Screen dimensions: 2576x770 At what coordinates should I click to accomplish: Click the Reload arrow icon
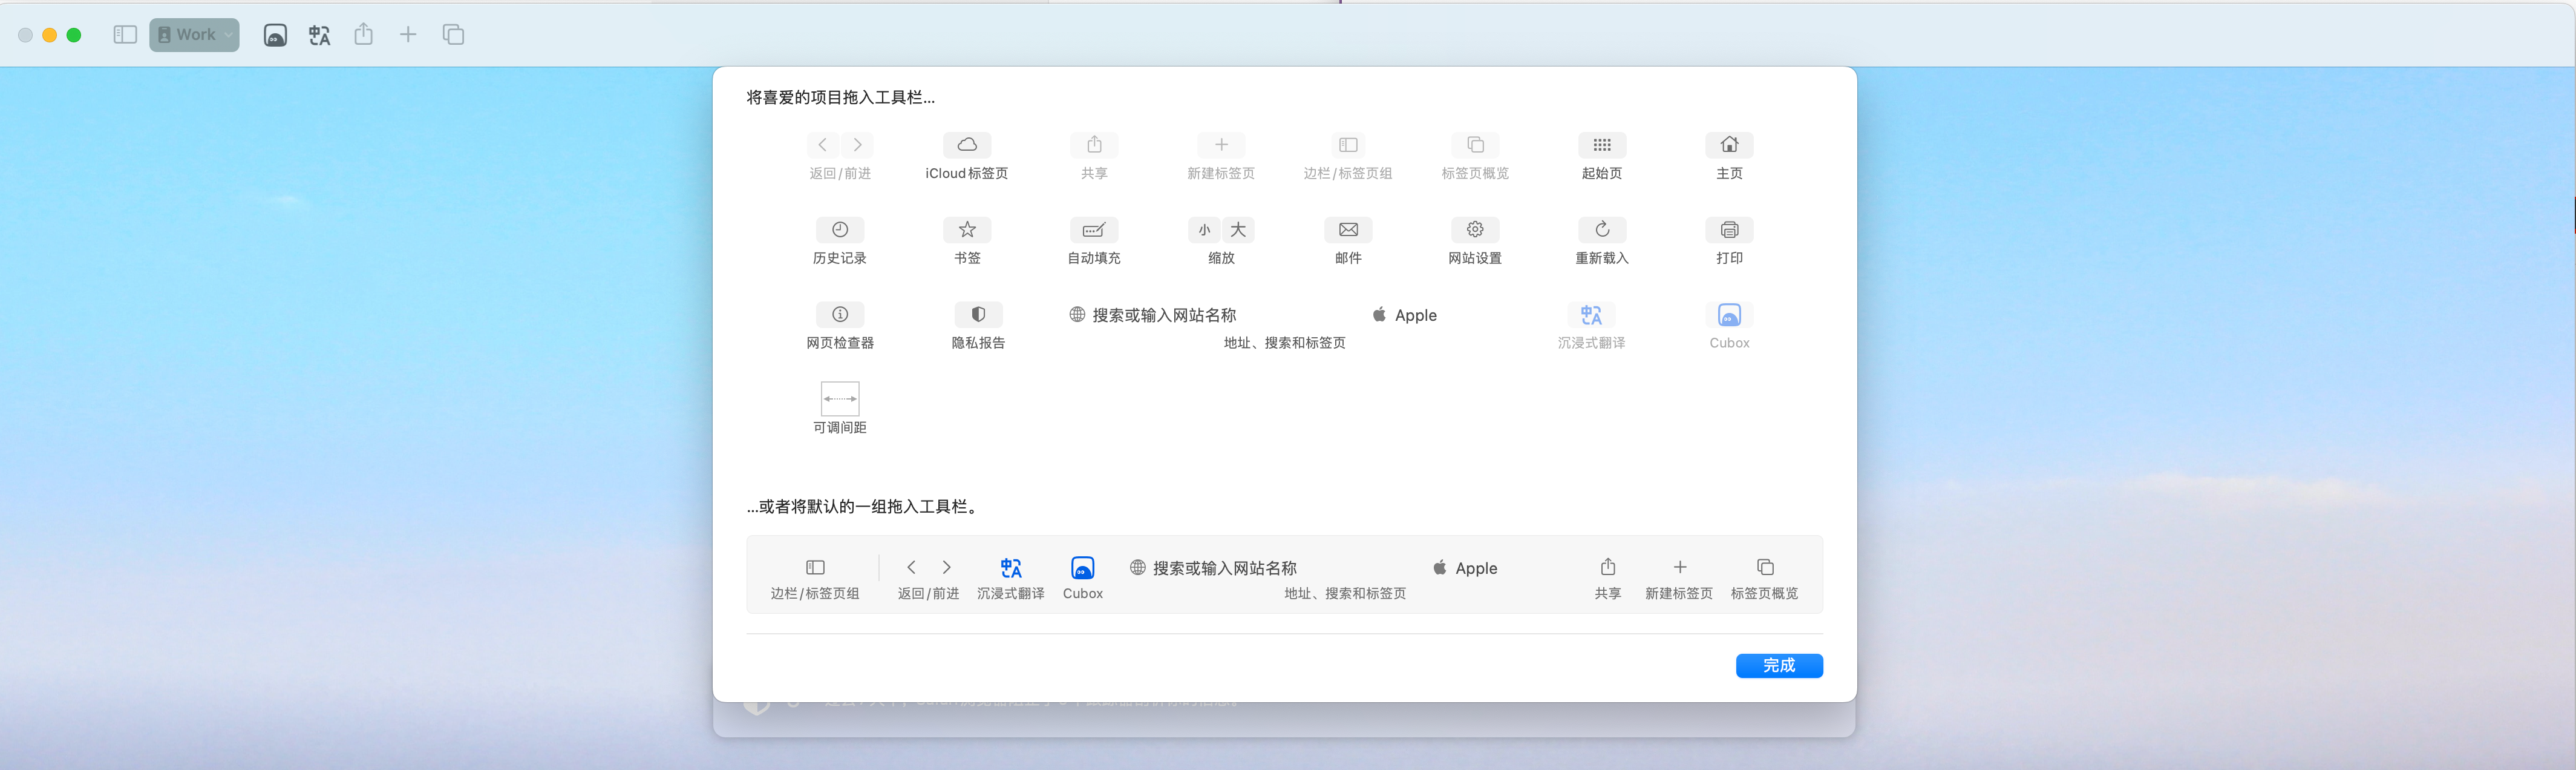click(1601, 230)
